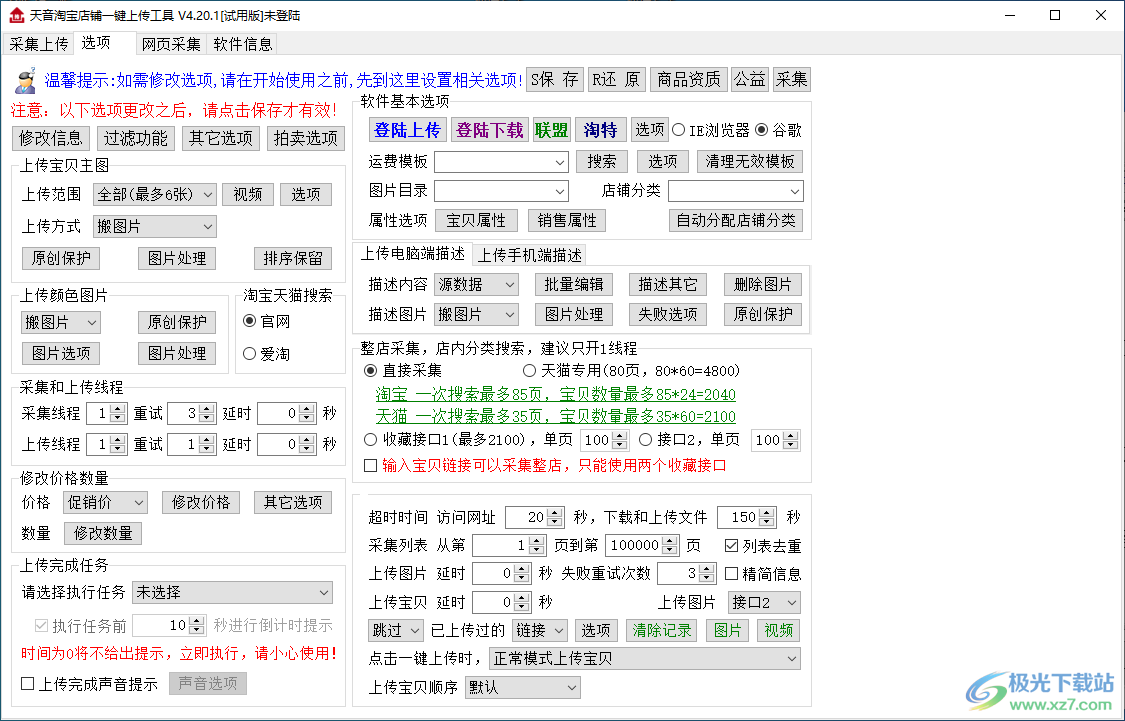Click the 批量编辑 button

573,285
